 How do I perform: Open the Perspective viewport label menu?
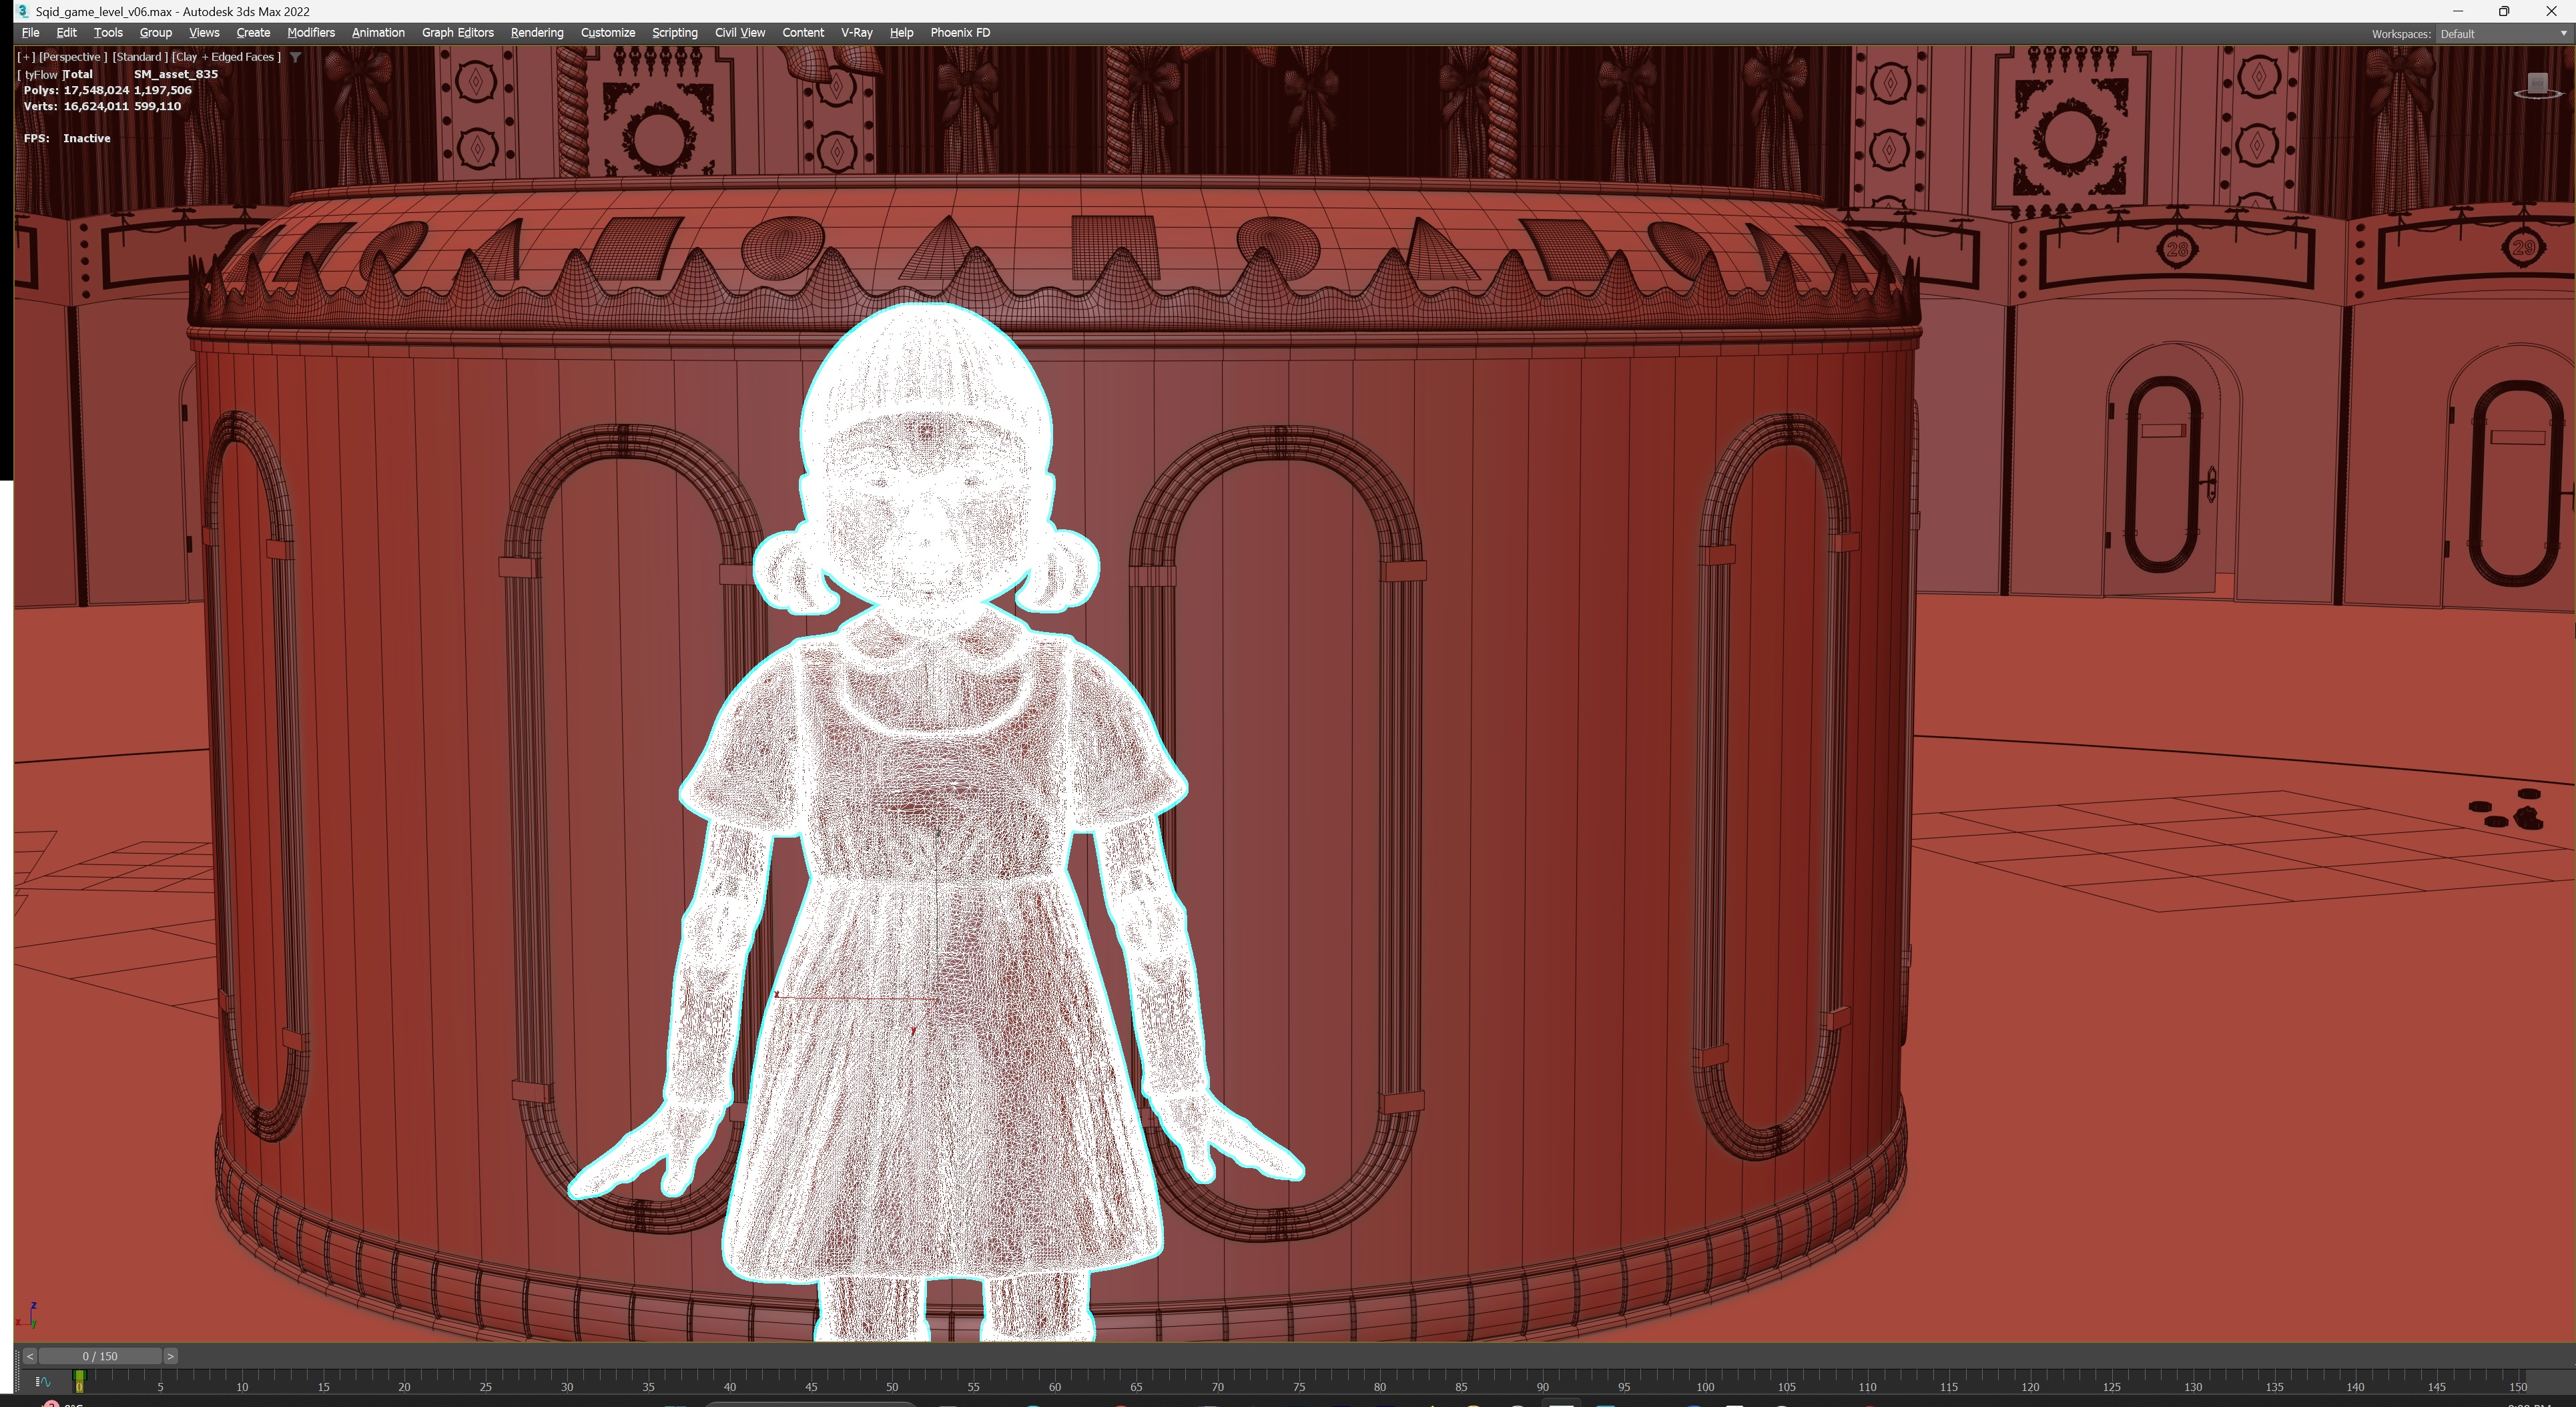click(x=72, y=57)
